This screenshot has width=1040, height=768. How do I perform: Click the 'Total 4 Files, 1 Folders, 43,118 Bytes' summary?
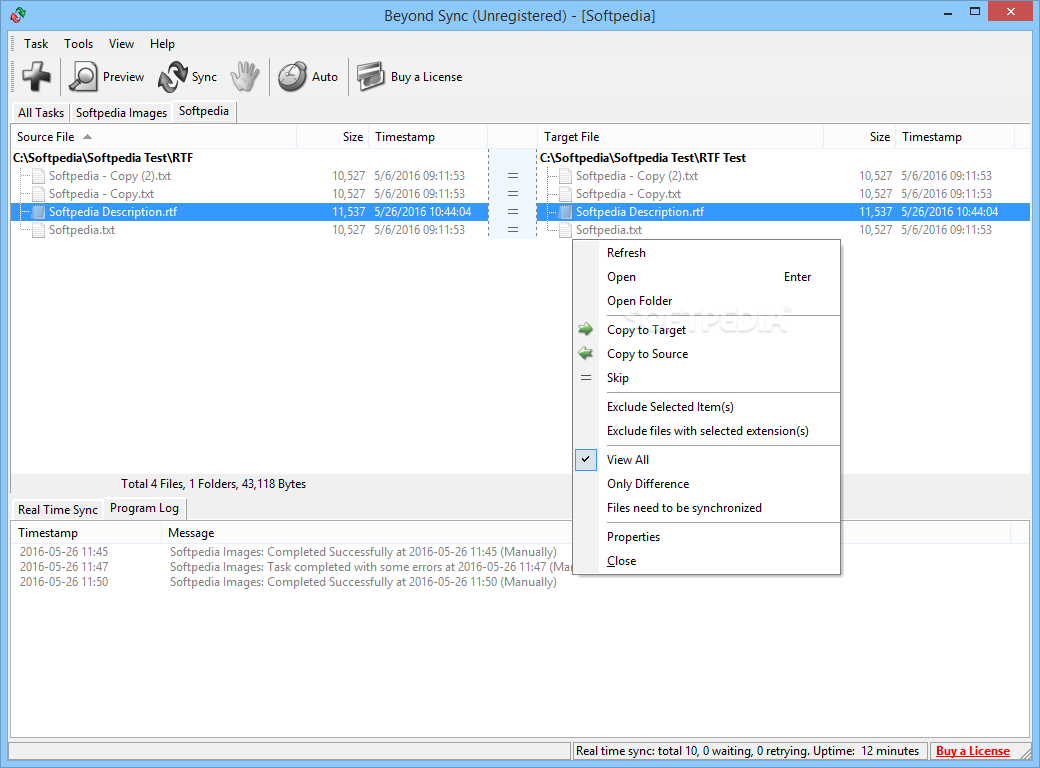tap(214, 483)
